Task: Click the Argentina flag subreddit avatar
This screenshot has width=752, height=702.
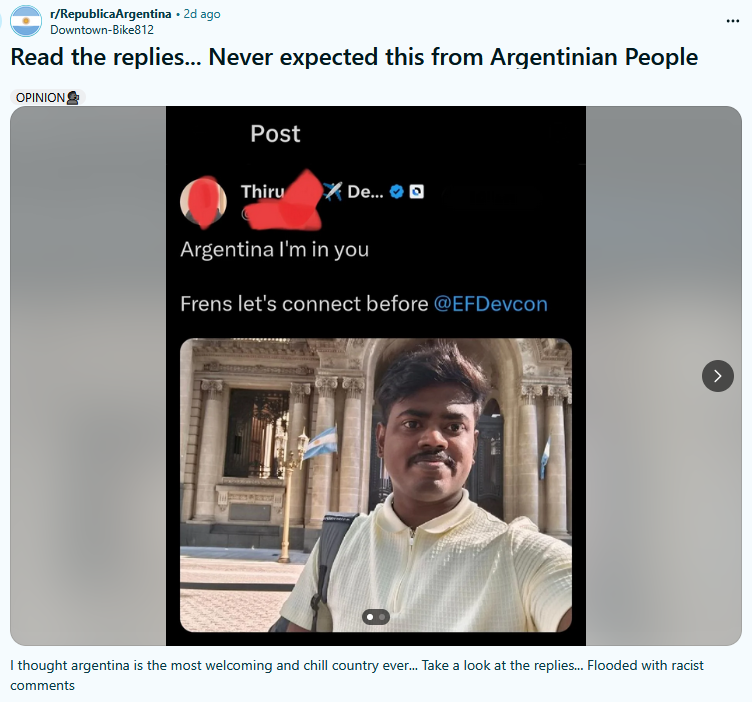Action: pos(26,21)
